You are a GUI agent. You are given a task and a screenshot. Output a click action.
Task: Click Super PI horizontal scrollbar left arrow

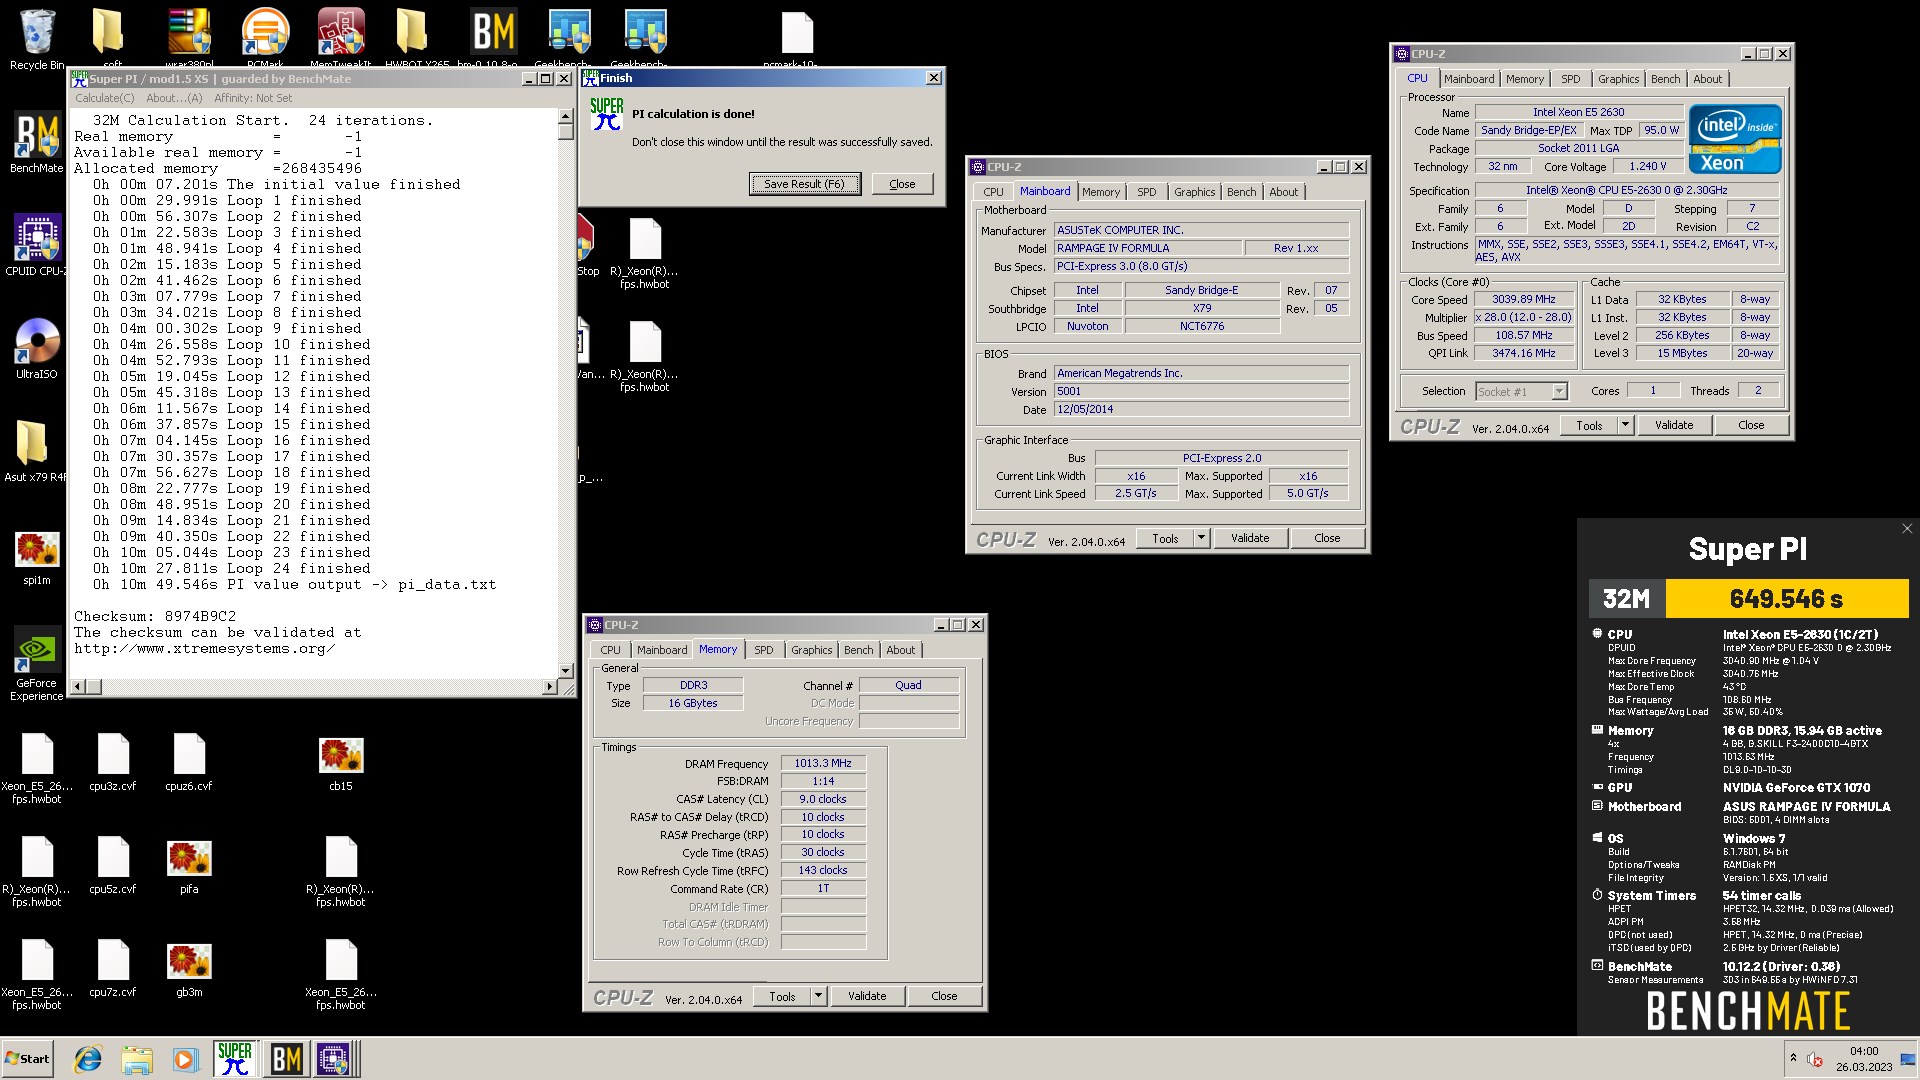(x=79, y=687)
